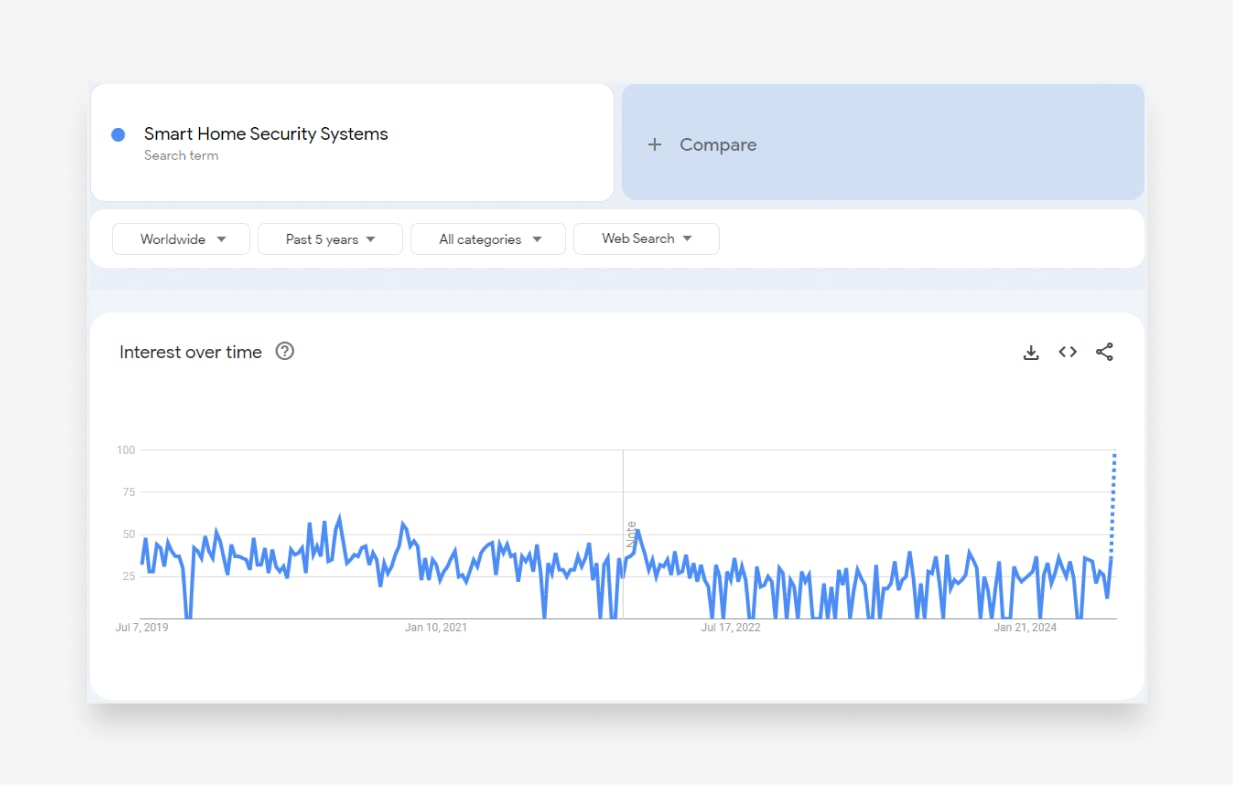The width and height of the screenshot is (1233, 785).
Task: Open the Interest over time help icon
Action: coord(285,351)
